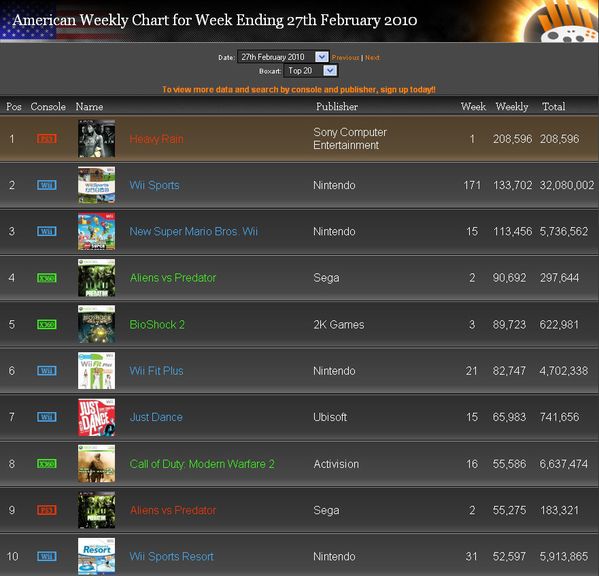Viewport: 599px width, 576px height.
Task: Go to the Previous week chart
Action: point(345,58)
